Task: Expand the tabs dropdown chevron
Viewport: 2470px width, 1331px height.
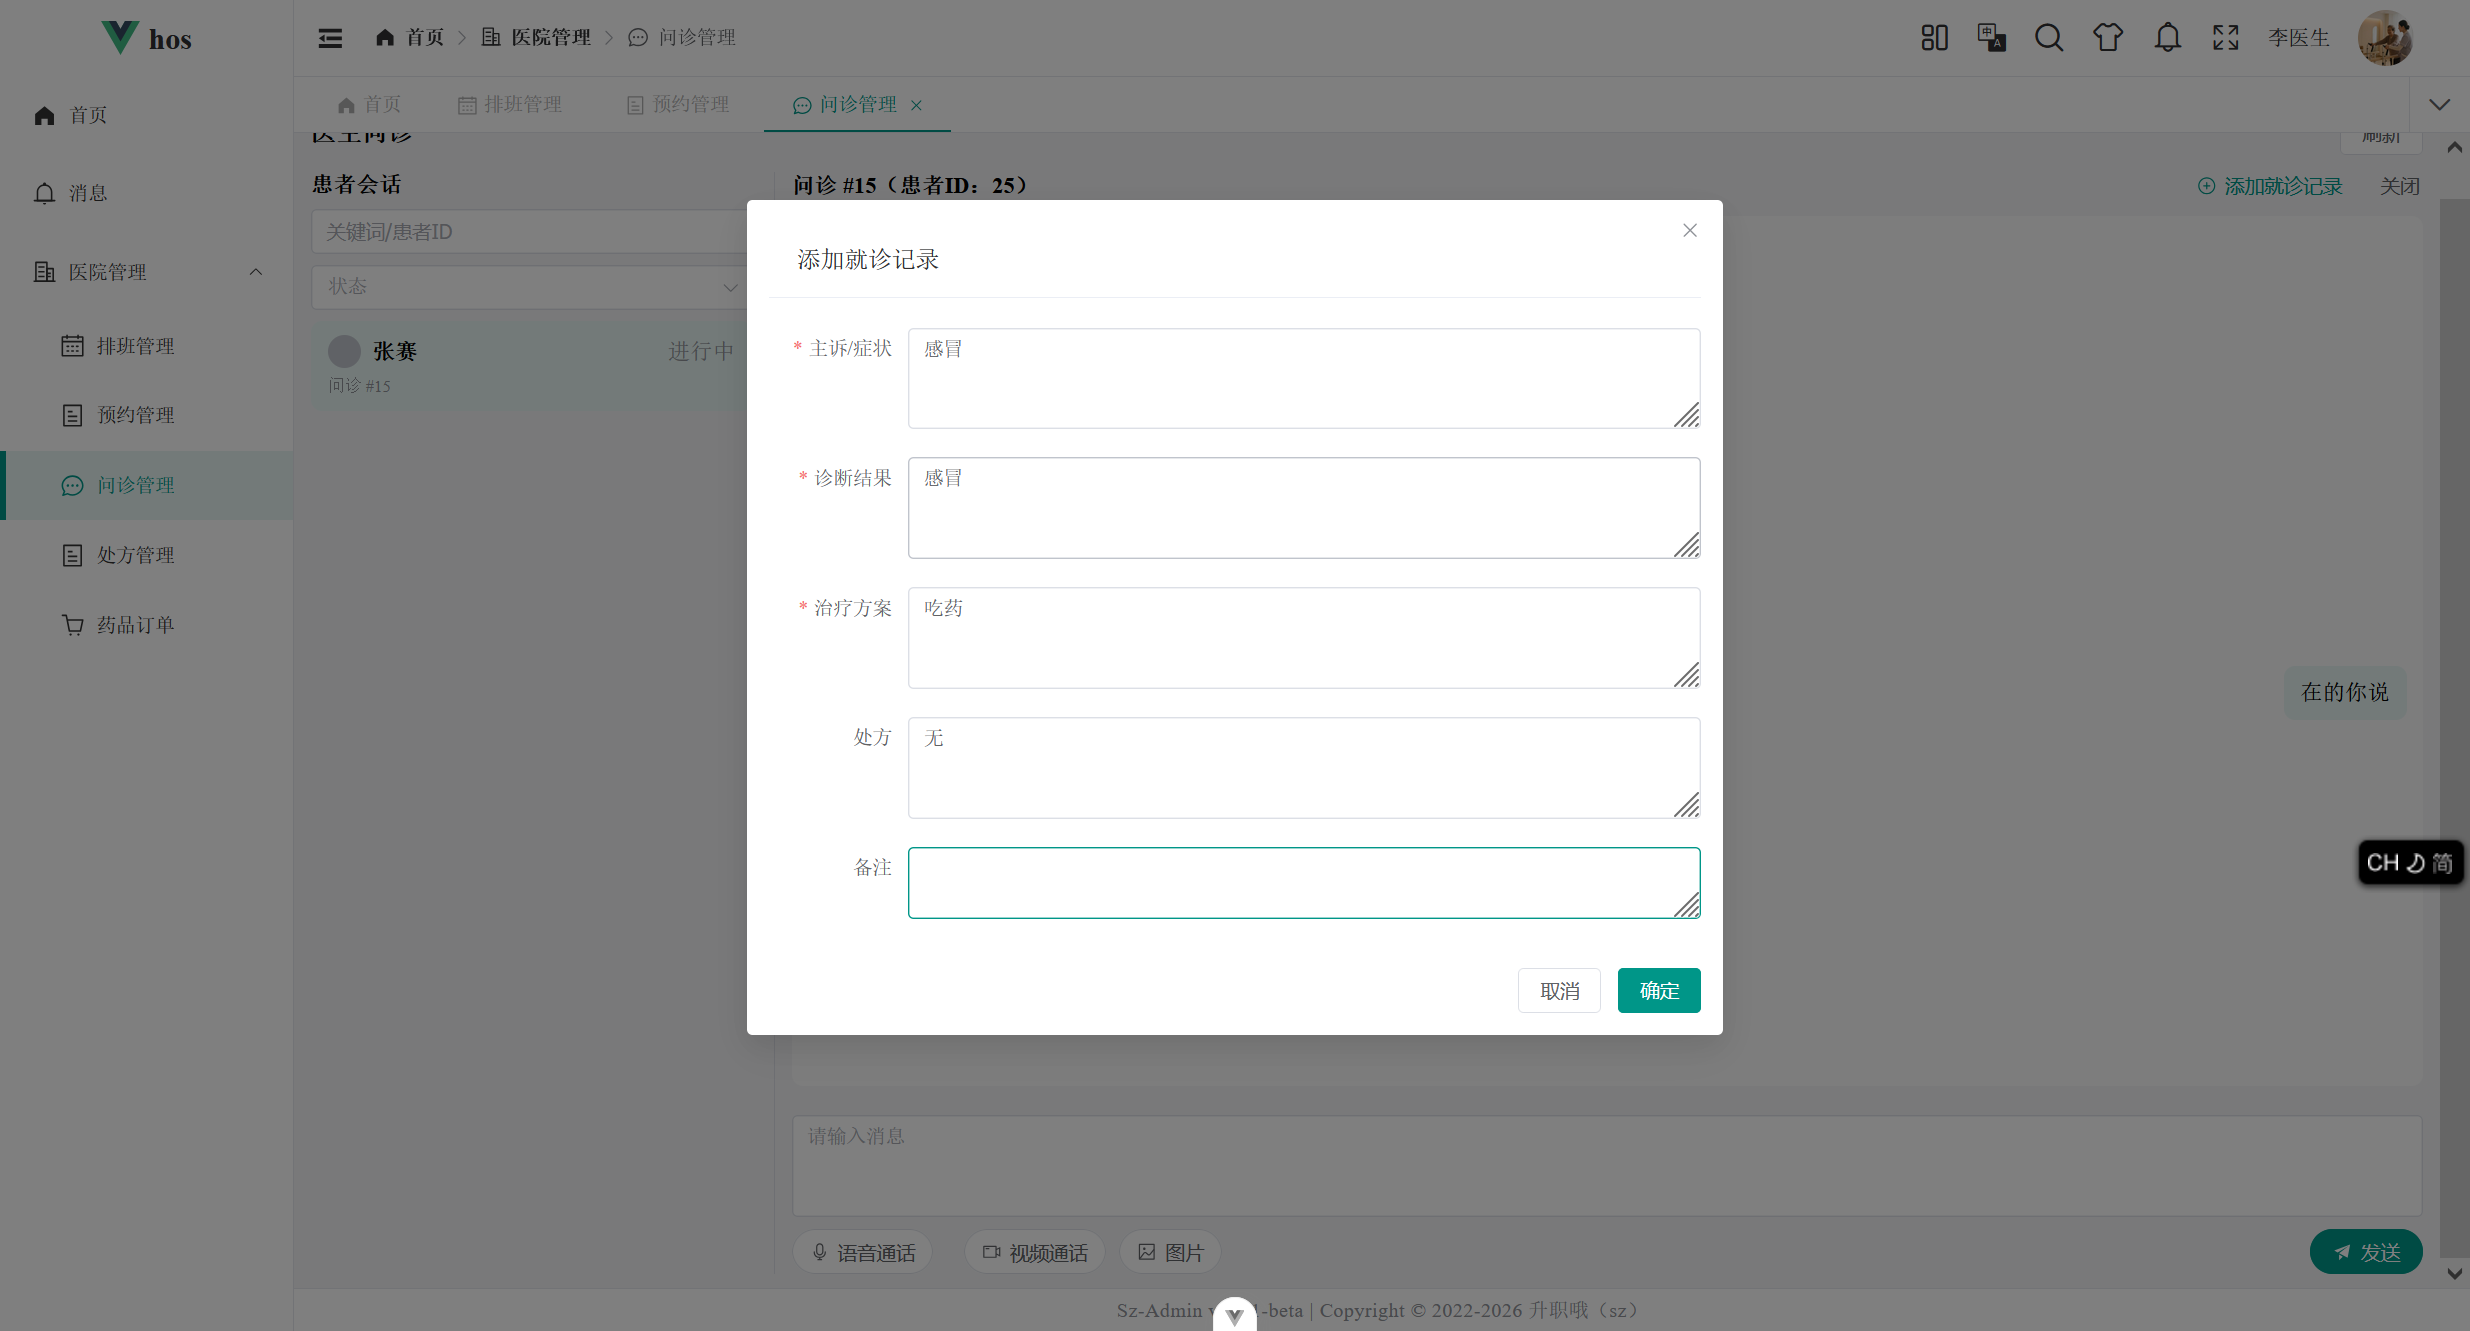Action: tap(2439, 105)
